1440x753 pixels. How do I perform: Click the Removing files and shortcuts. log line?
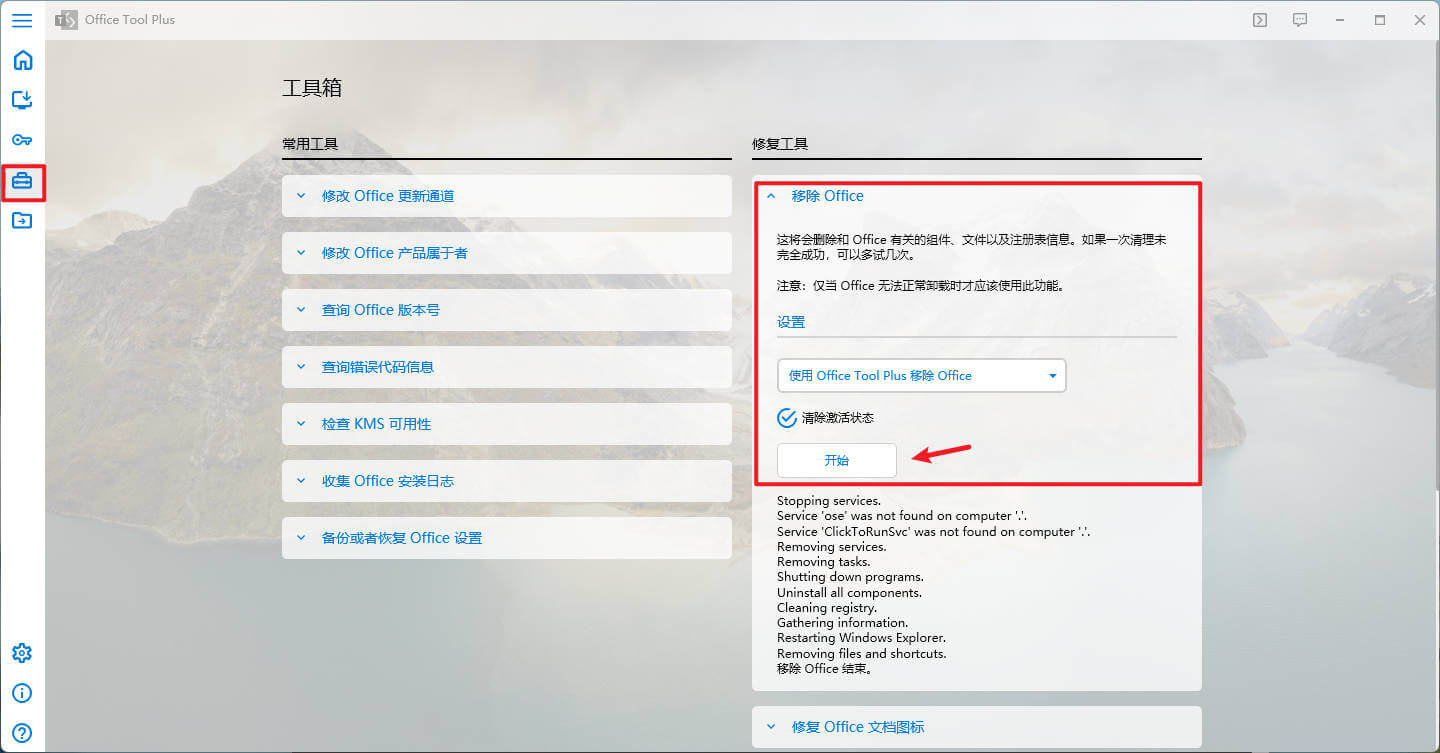click(x=861, y=654)
